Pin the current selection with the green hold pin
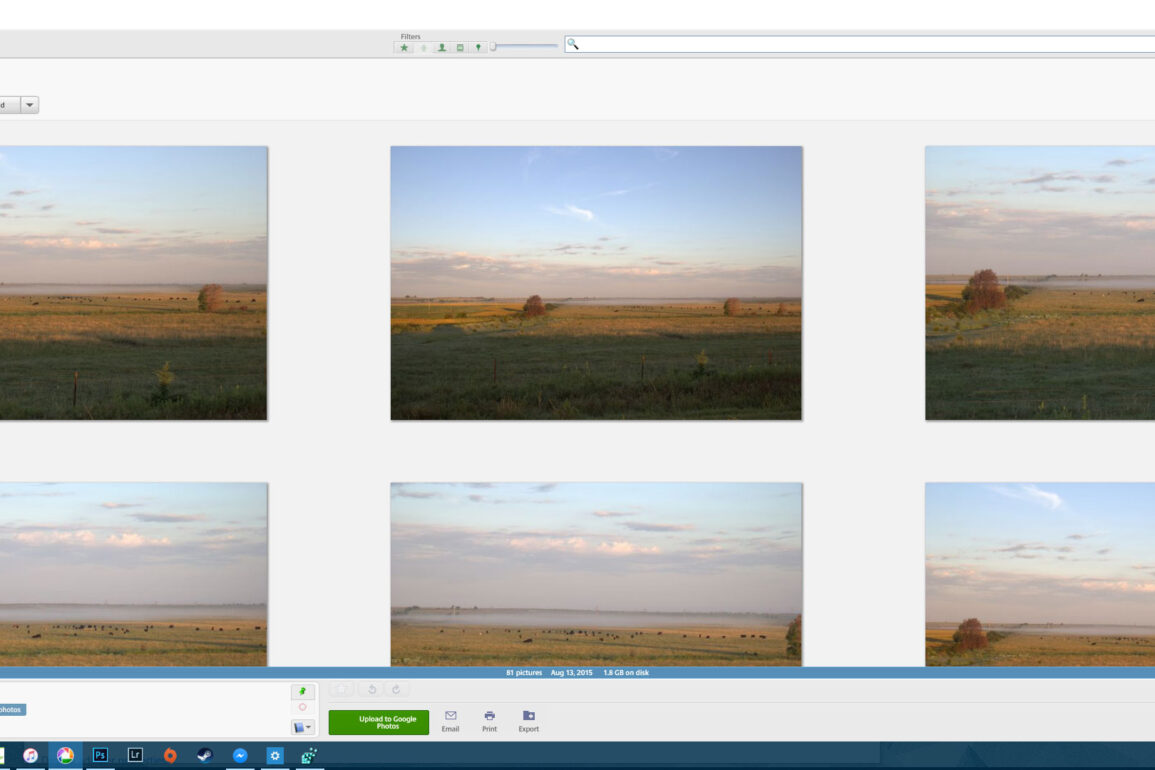The height and width of the screenshot is (770, 1155). coord(302,690)
